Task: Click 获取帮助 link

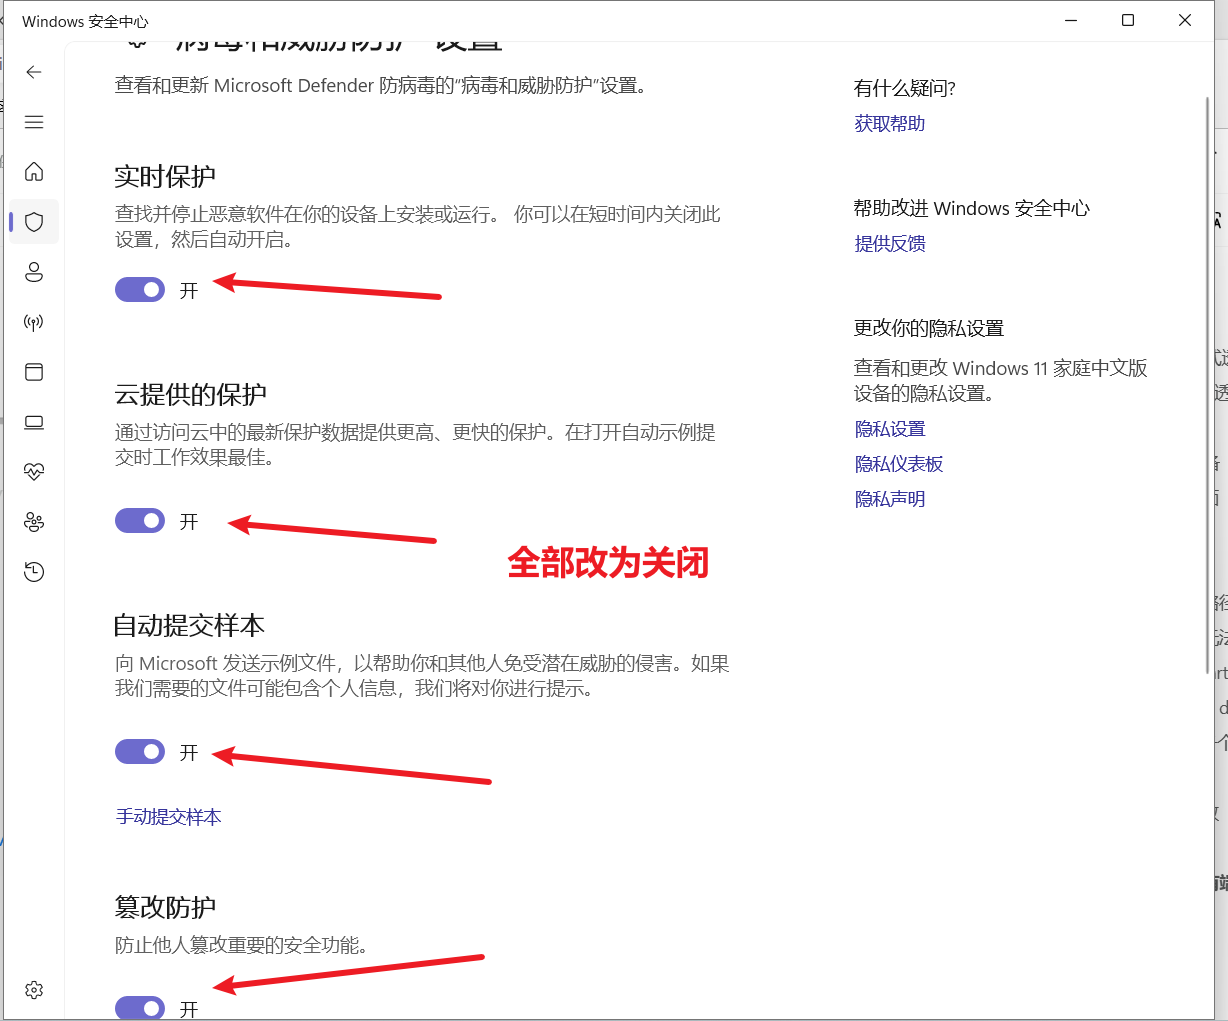Action: point(888,123)
